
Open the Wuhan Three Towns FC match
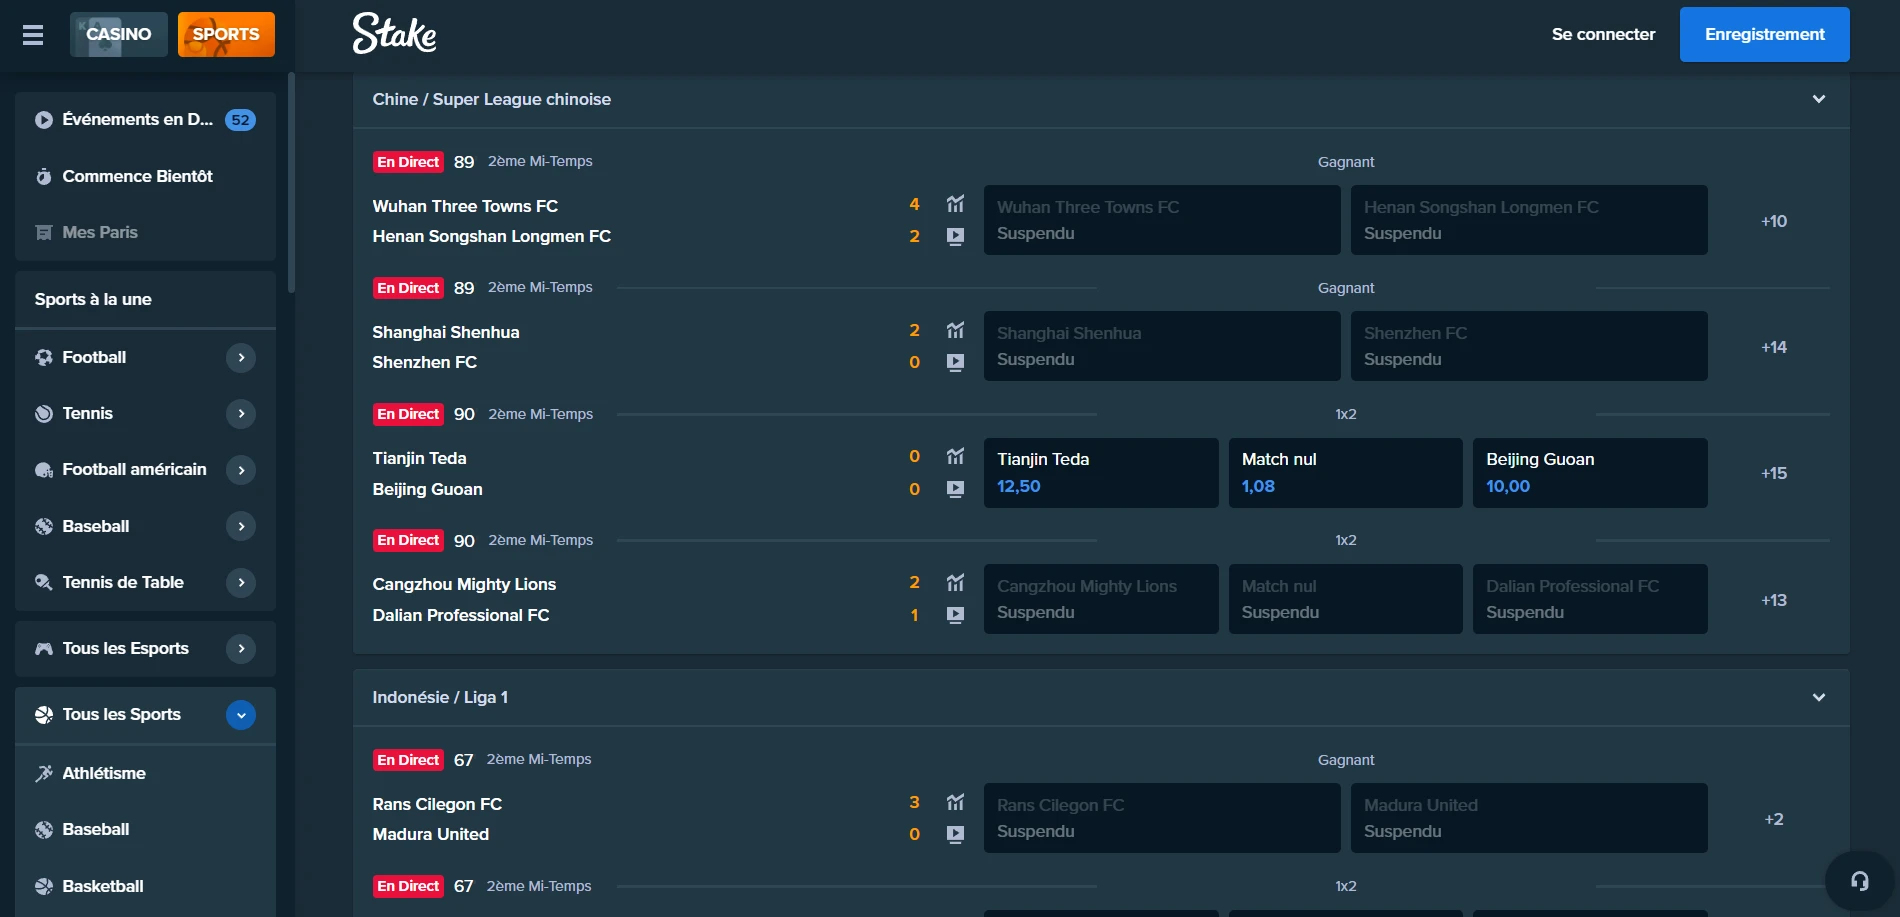[465, 206]
